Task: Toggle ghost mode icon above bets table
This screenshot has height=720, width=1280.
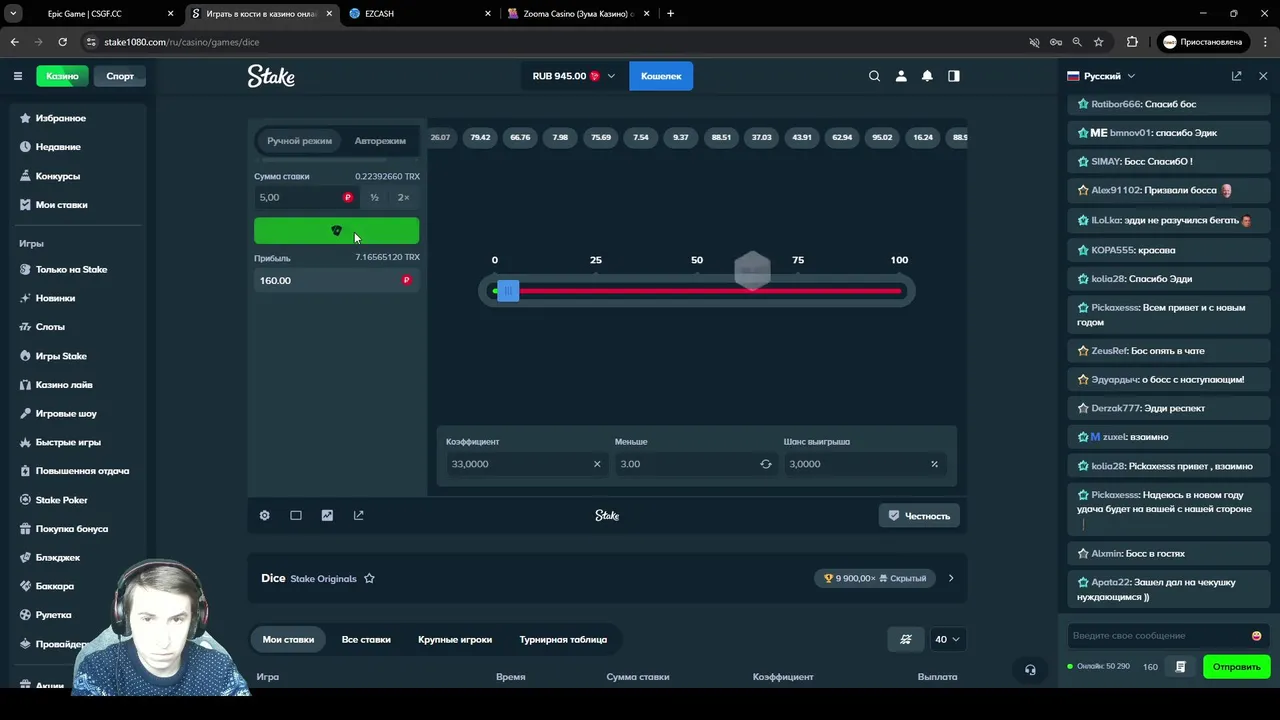Action: (906, 639)
